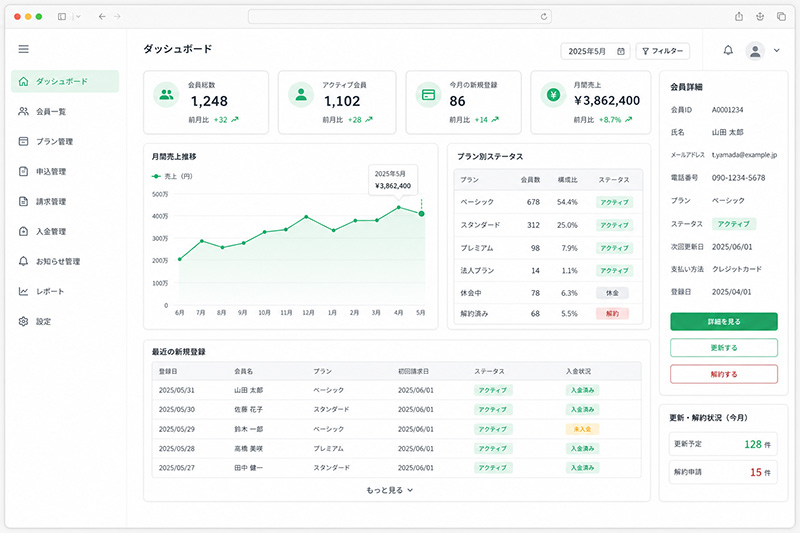Image resolution: width=800 pixels, height=533 pixels.
Task: Click the ¥3,862,400 monthly sales value
Action: (607, 100)
